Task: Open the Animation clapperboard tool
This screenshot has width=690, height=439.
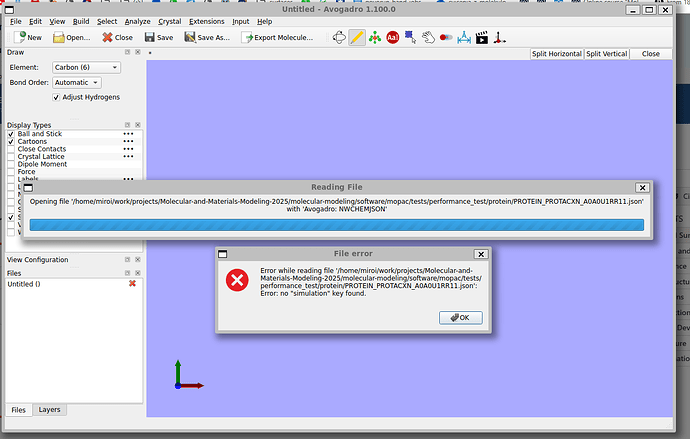Action: click(482, 38)
